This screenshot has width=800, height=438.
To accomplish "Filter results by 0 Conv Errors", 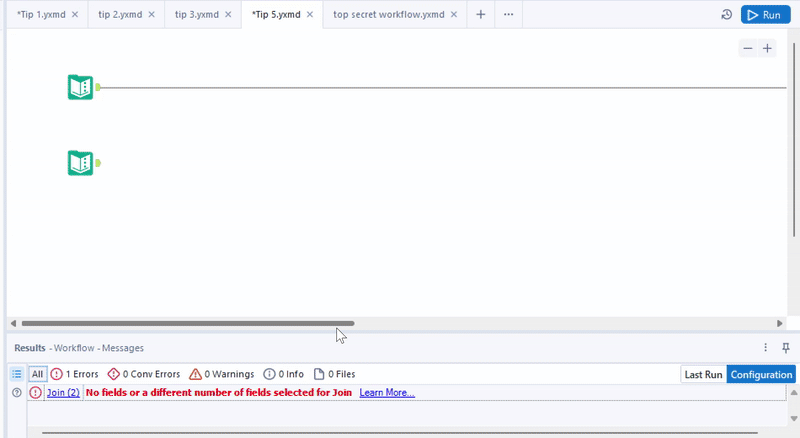I will pos(144,374).
